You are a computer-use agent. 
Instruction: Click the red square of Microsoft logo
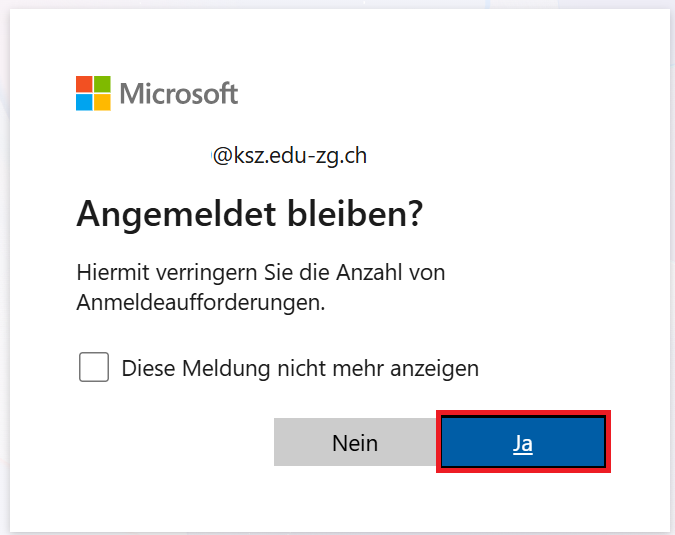click(x=85, y=84)
